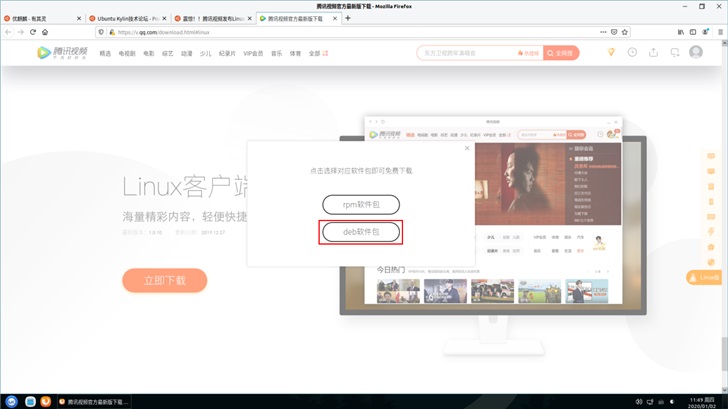The image size is (728, 409).
Task: Open 电影 in site navigation
Action: point(149,53)
